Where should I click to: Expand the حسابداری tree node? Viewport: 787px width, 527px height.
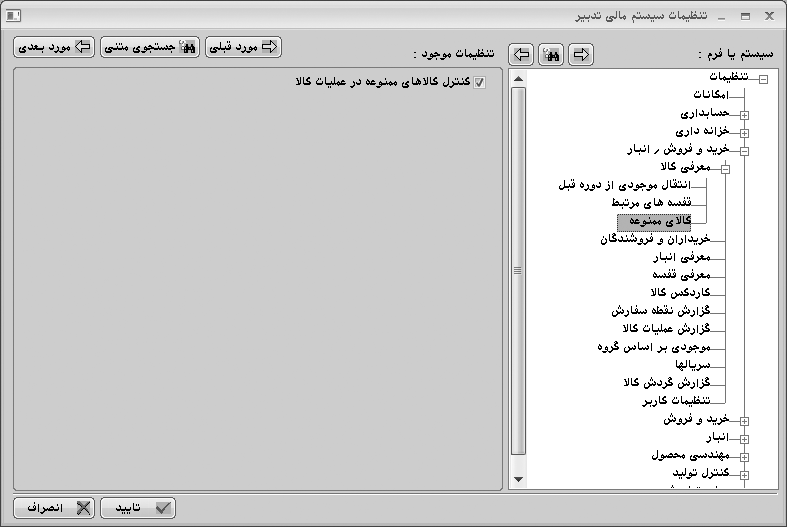(743, 115)
